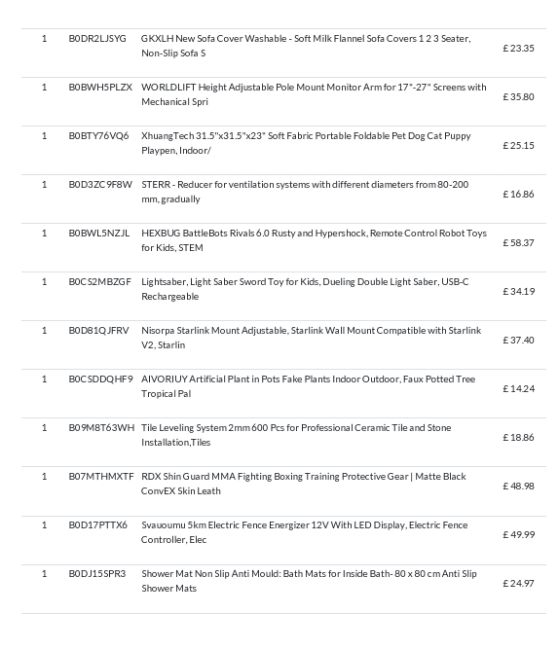Select the B0DR2LJSYG product code
Viewport: 559px width, 650px height.
pyautogui.click(x=97, y=39)
